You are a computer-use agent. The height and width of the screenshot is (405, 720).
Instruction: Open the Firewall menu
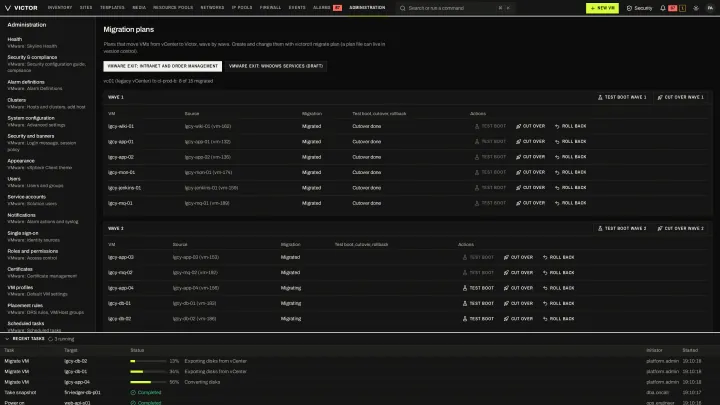(270, 8)
